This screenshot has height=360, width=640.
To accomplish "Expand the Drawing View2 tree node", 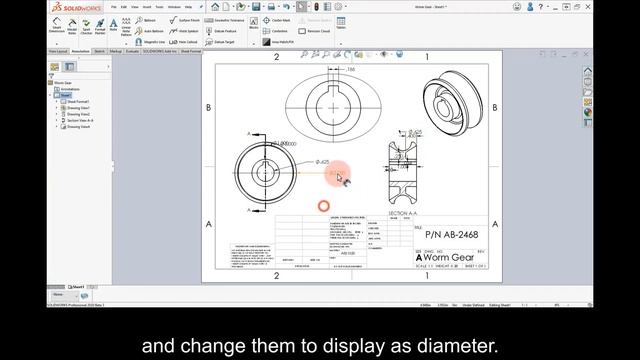I will 57,114.
